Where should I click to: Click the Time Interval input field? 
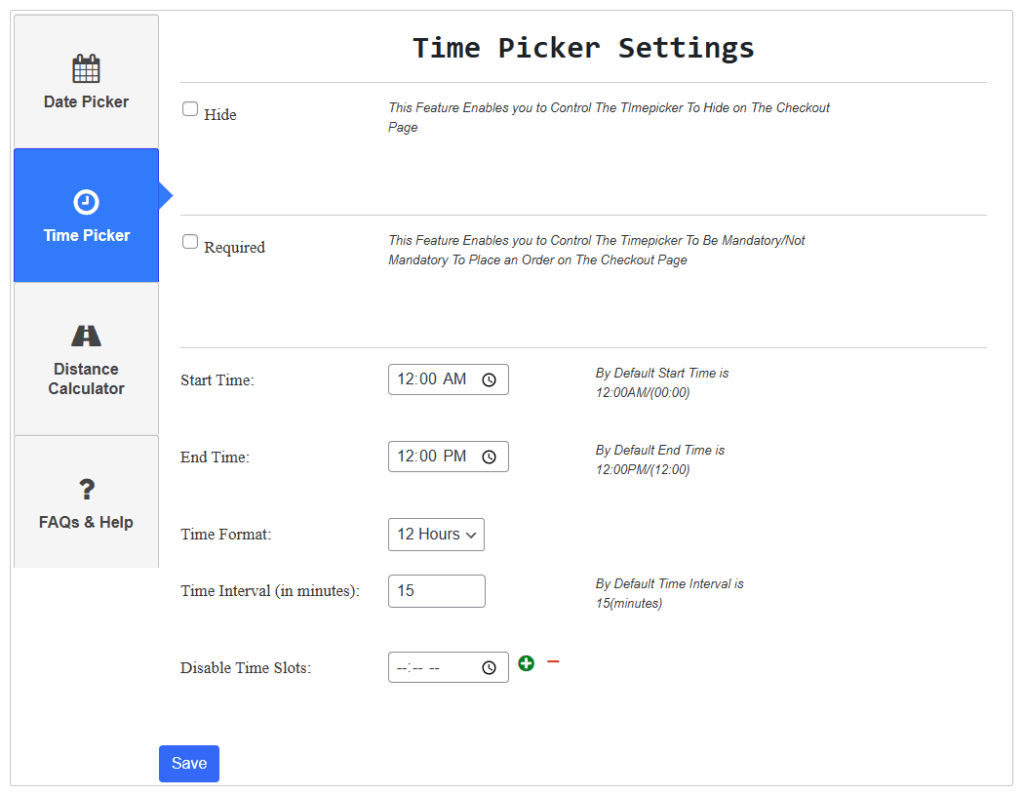[x=436, y=591]
